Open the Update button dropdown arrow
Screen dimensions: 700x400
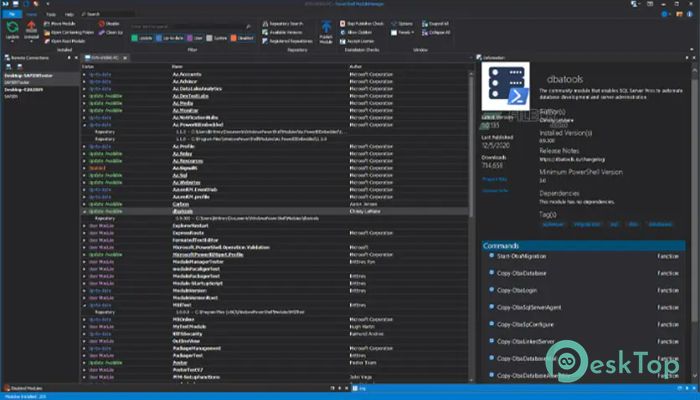12,42
